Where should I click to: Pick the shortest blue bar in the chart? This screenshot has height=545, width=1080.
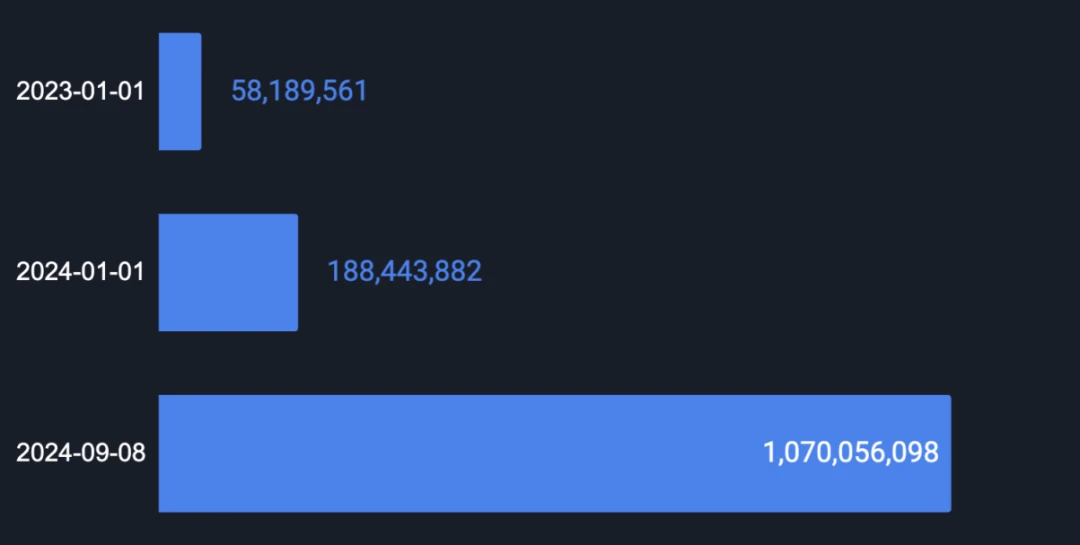(180, 92)
